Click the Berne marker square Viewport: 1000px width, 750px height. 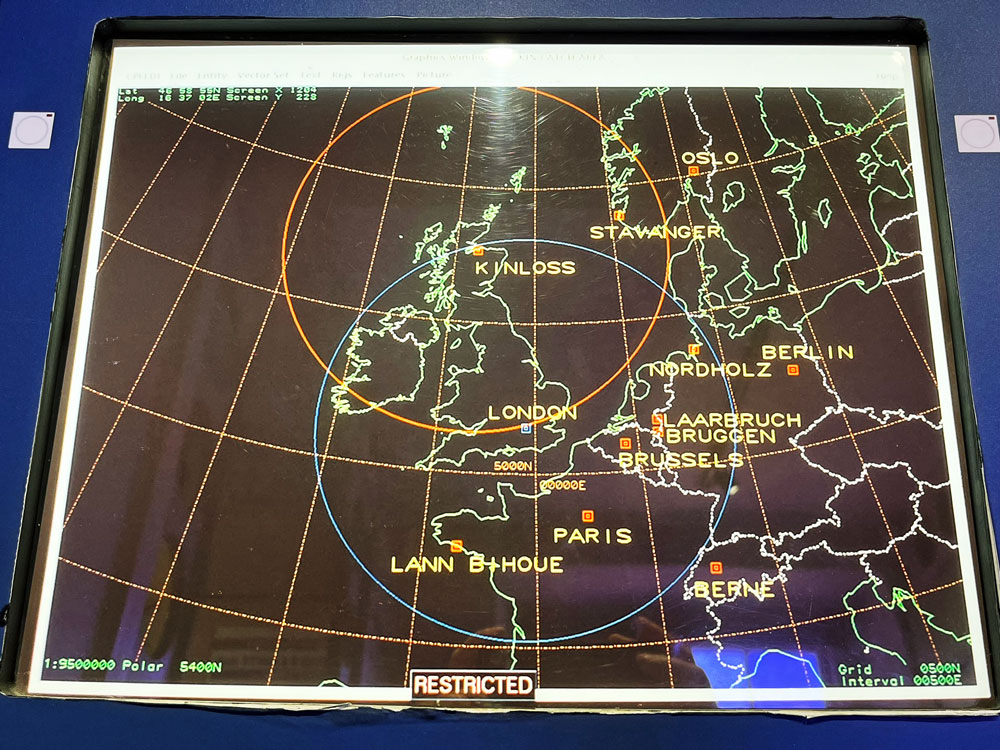pos(715,568)
